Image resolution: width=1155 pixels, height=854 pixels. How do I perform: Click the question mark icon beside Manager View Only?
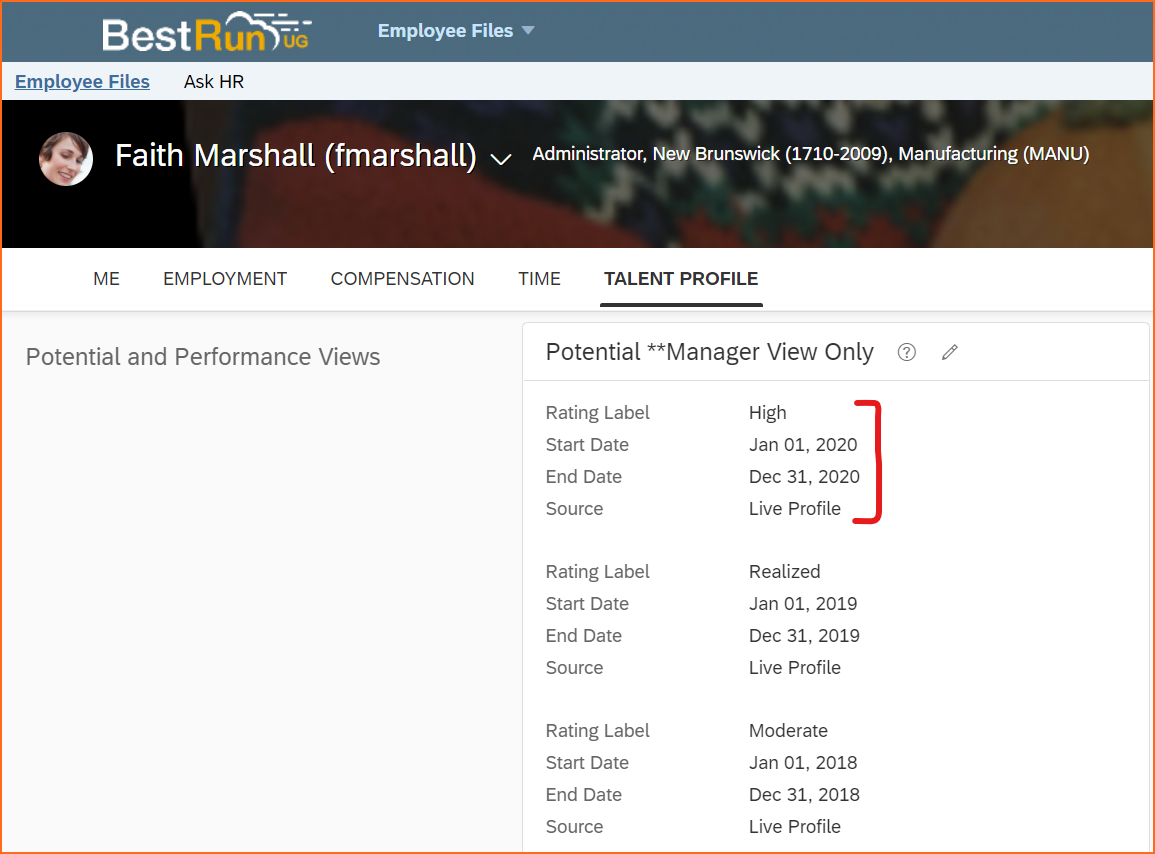pos(906,352)
